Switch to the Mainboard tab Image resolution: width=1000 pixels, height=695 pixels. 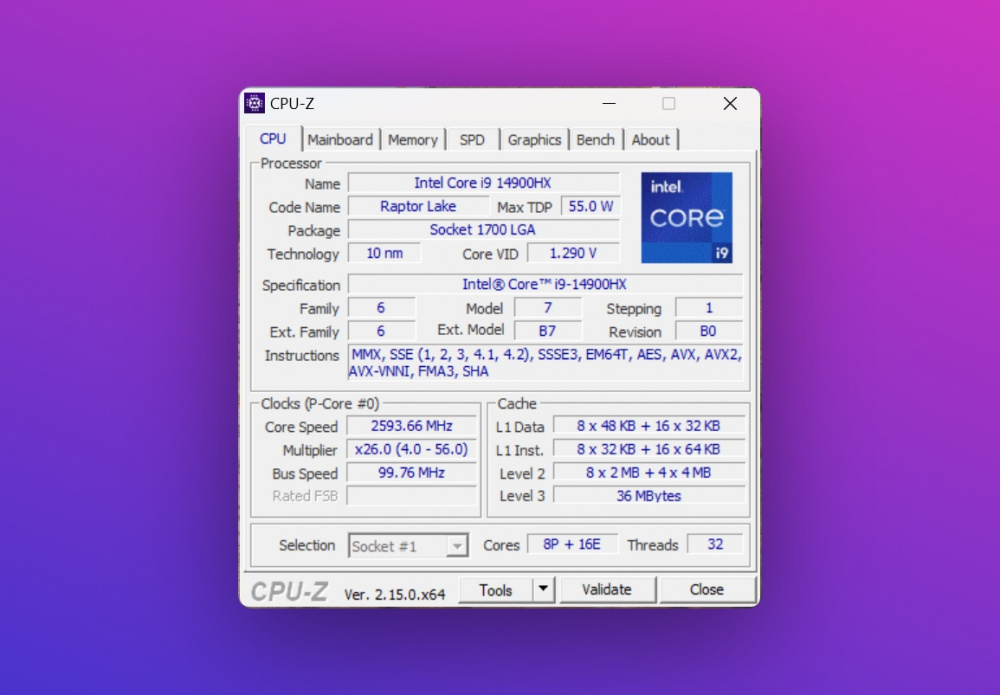click(x=340, y=140)
